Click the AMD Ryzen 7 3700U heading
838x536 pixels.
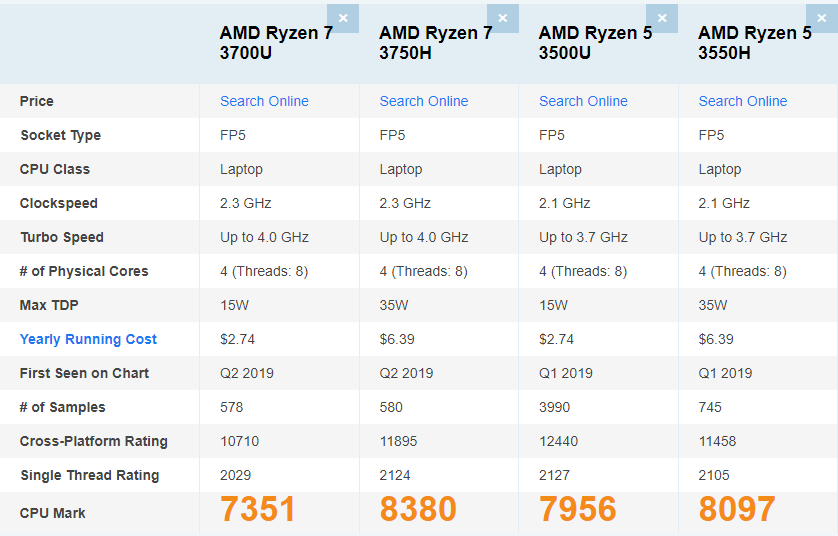click(x=276, y=43)
